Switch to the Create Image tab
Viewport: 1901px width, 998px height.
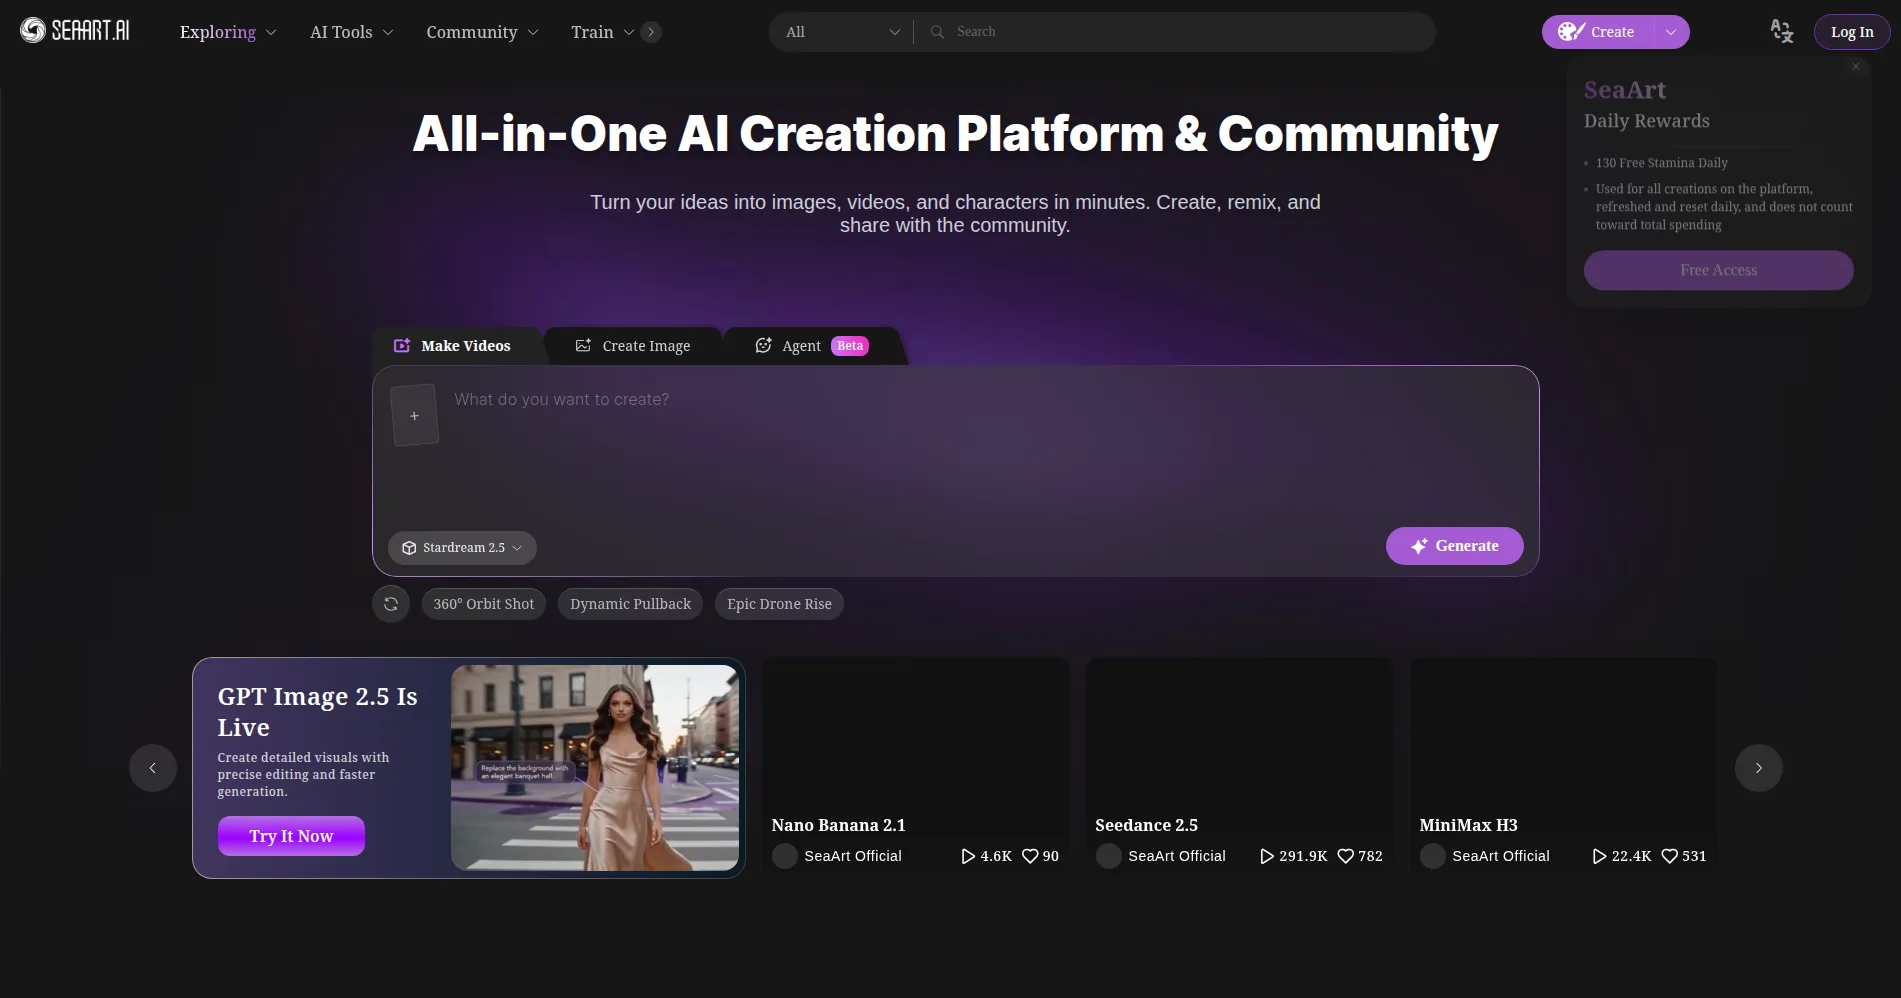(x=633, y=346)
